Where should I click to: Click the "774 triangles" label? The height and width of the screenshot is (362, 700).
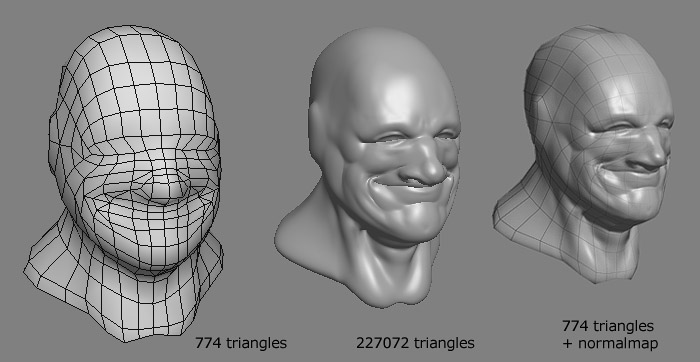(x=241, y=343)
